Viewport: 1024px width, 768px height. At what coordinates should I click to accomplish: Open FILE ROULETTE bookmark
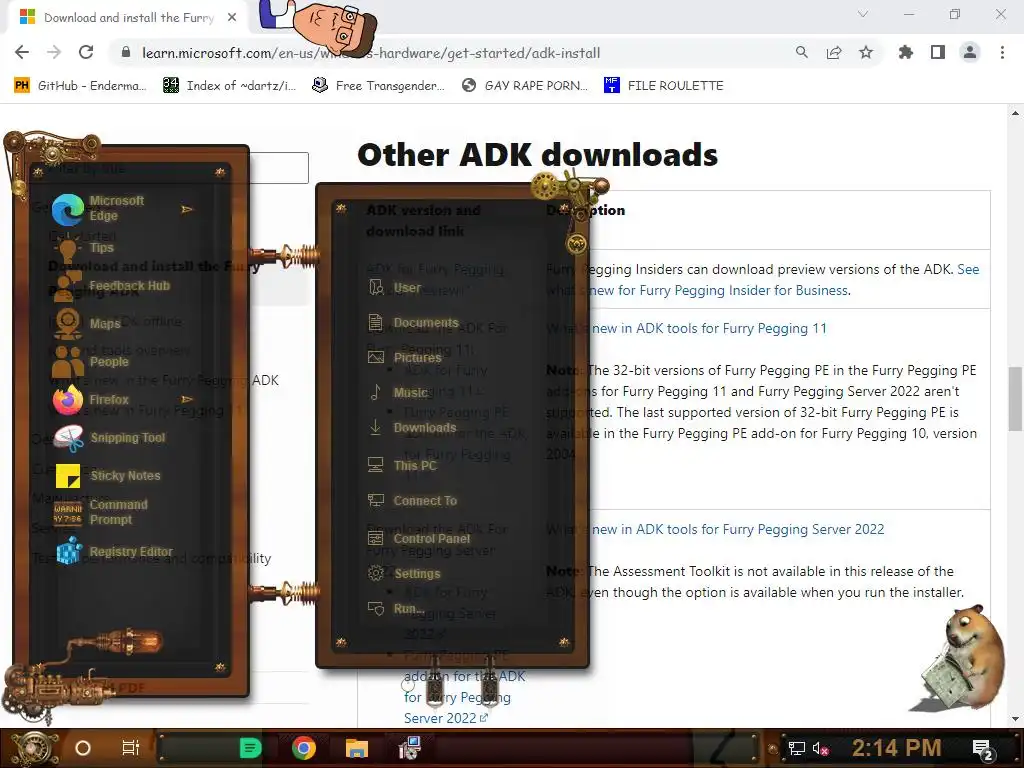(664, 86)
